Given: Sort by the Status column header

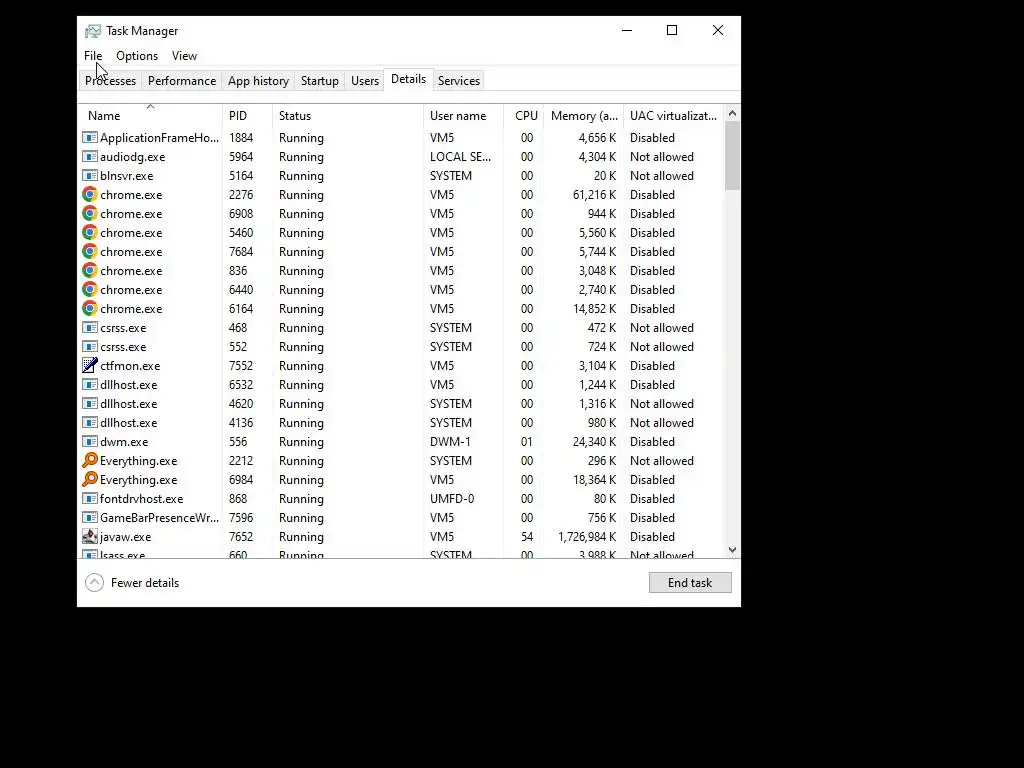Looking at the screenshot, I should coord(348,116).
